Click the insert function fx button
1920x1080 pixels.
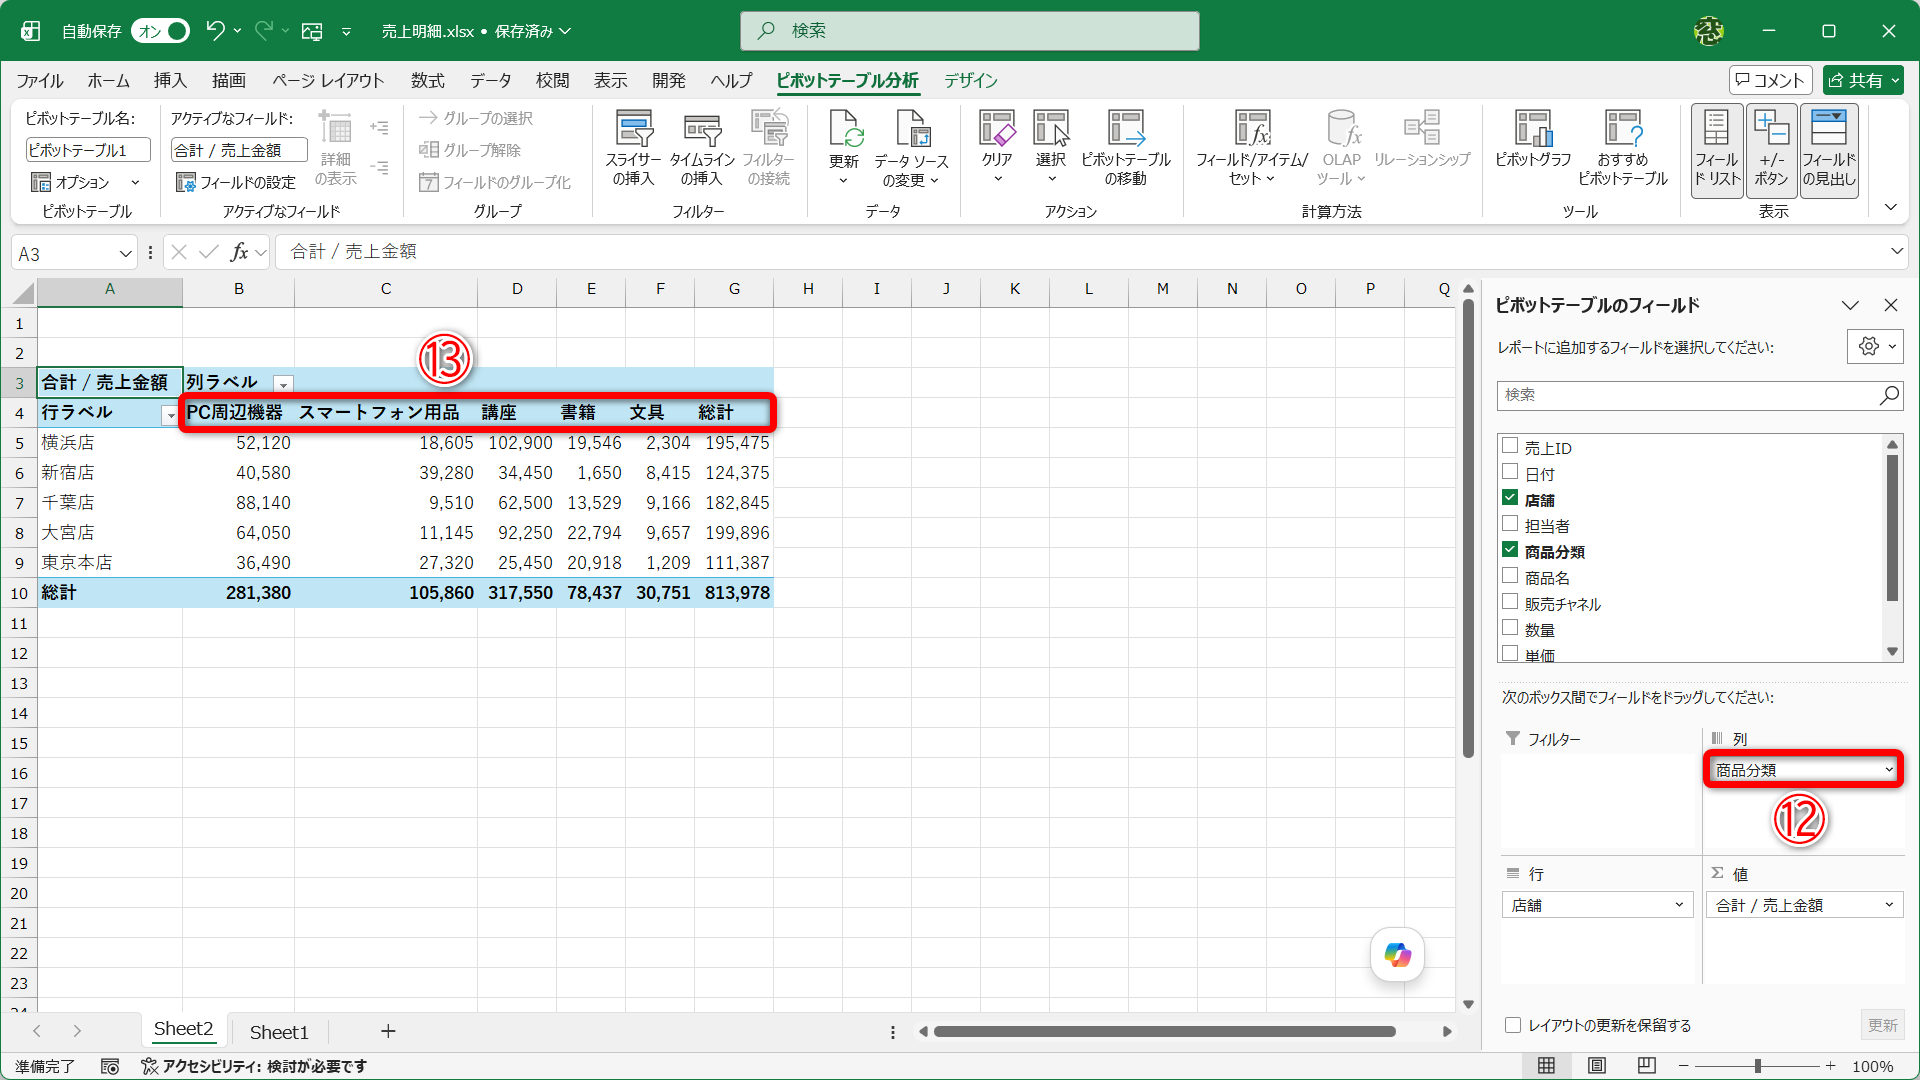tap(239, 252)
